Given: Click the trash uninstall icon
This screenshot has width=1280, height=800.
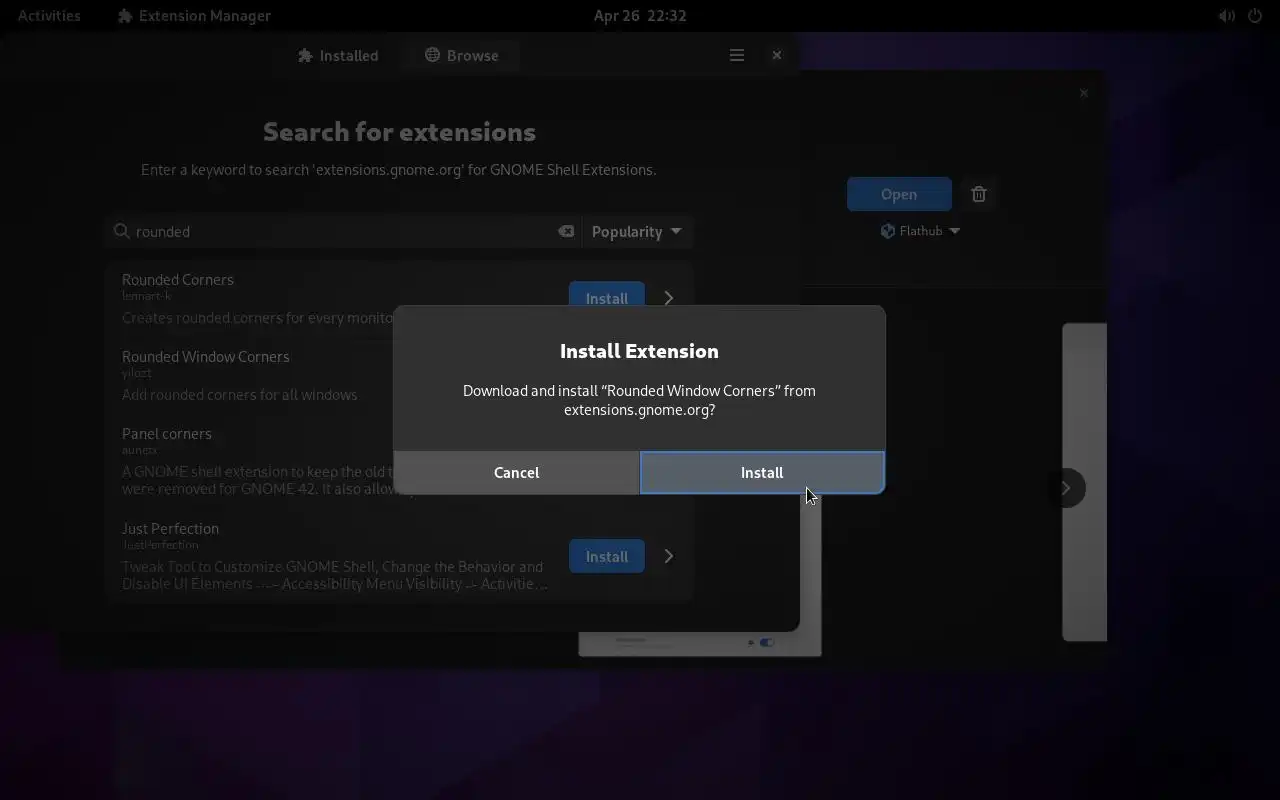Looking at the screenshot, I should pyautogui.click(x=979, y=194).
